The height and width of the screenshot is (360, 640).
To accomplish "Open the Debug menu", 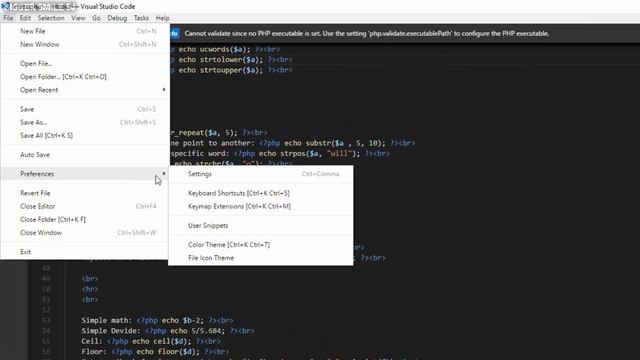I will click(x=117, y=18).
